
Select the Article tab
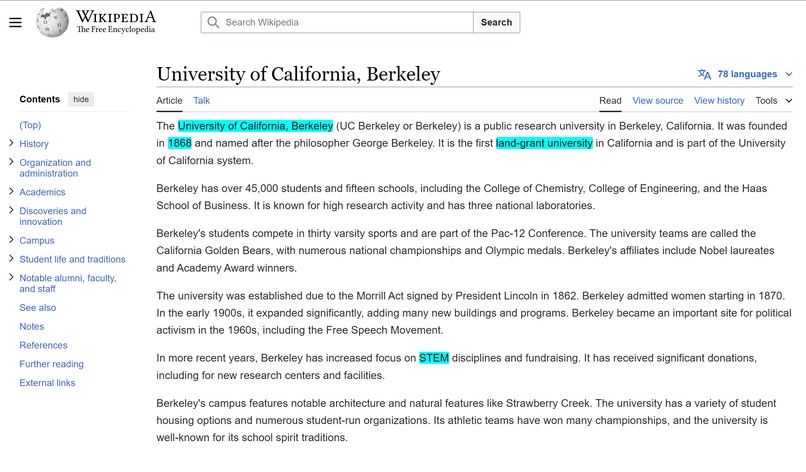pyautogui.click(x=169, y=101)
